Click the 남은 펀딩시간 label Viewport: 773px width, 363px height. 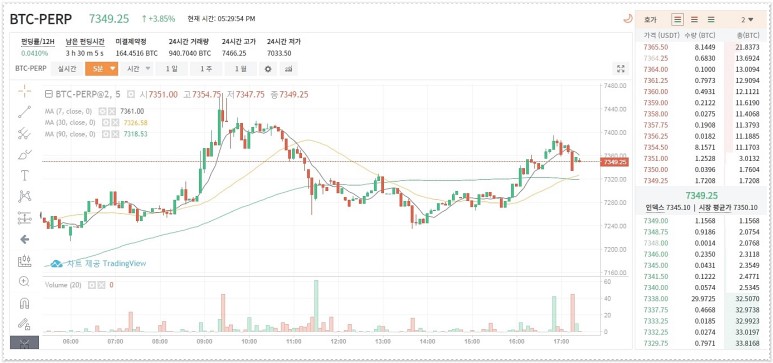coord(84,42)
